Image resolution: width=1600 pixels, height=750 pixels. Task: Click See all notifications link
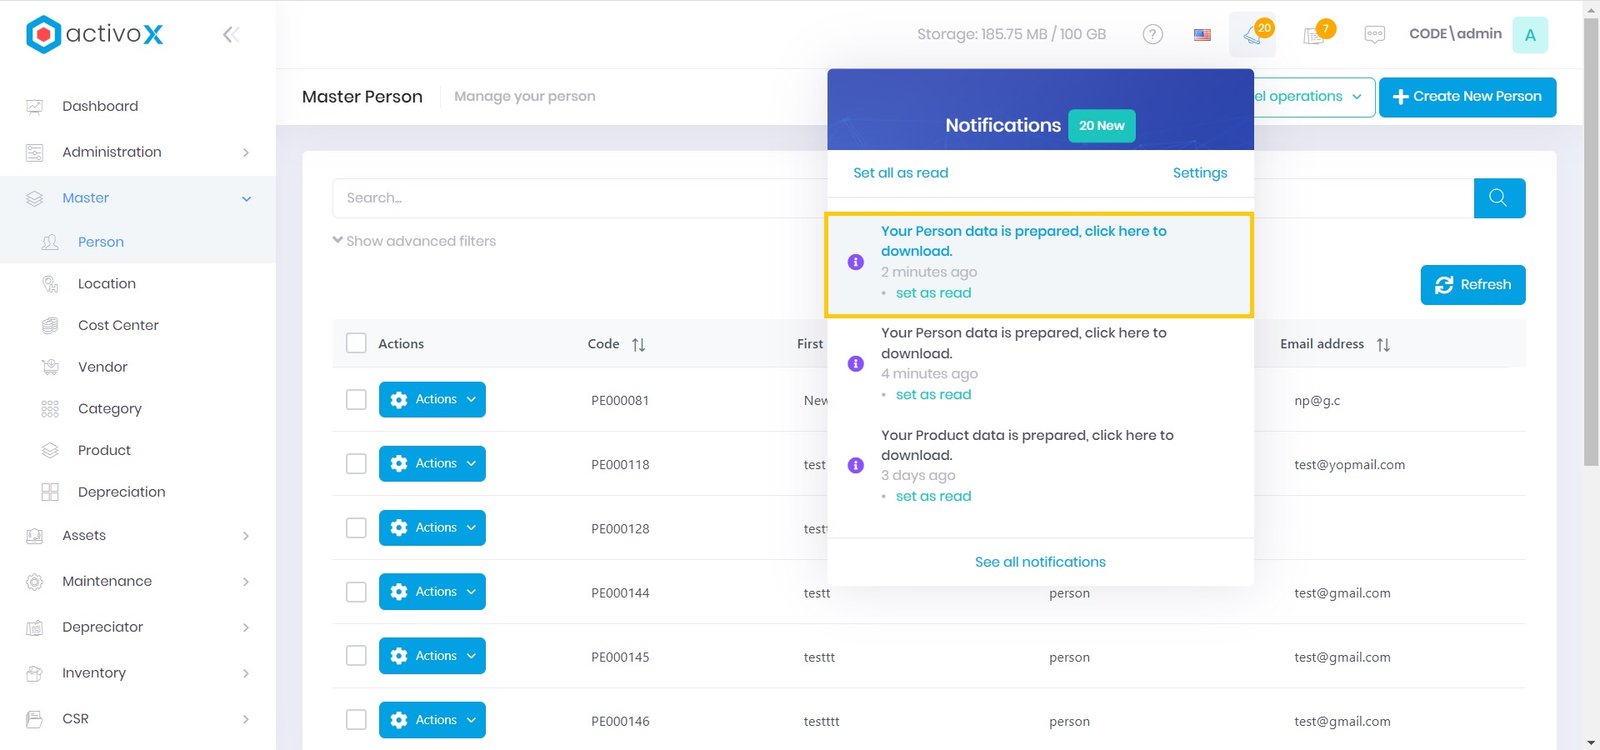(x=1040, y=562)
